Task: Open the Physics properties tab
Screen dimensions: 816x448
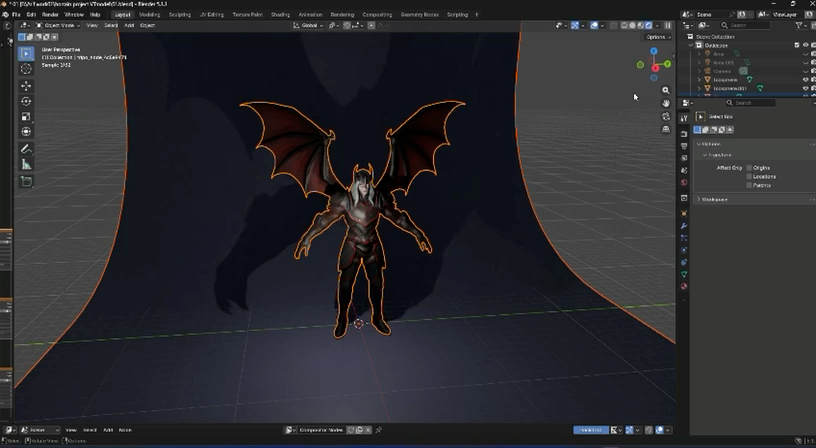Action: (x=684, y=250)
